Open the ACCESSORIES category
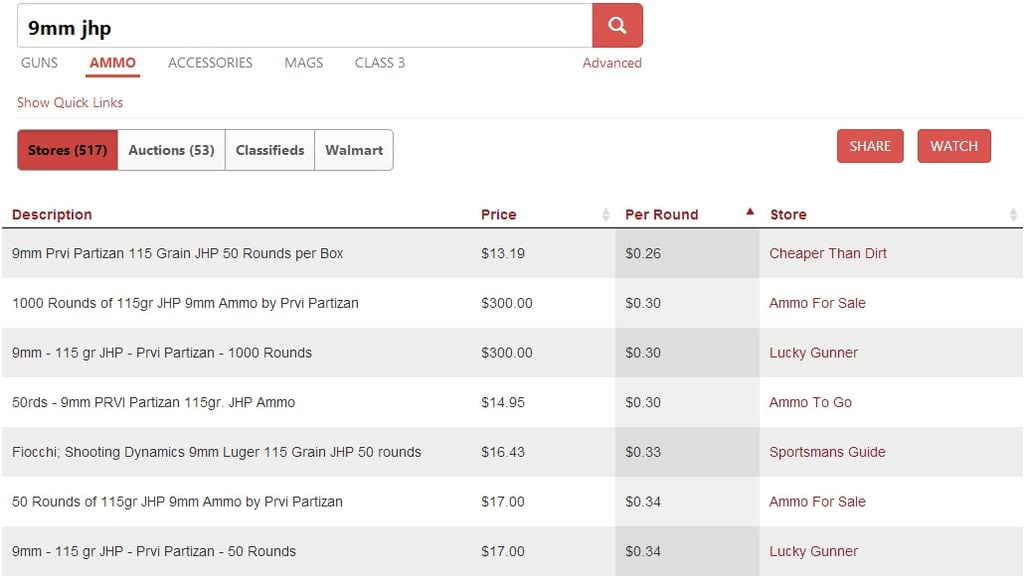Viewport: 1024px width, 576px height. pyautogui.click(x=210, y=63)
